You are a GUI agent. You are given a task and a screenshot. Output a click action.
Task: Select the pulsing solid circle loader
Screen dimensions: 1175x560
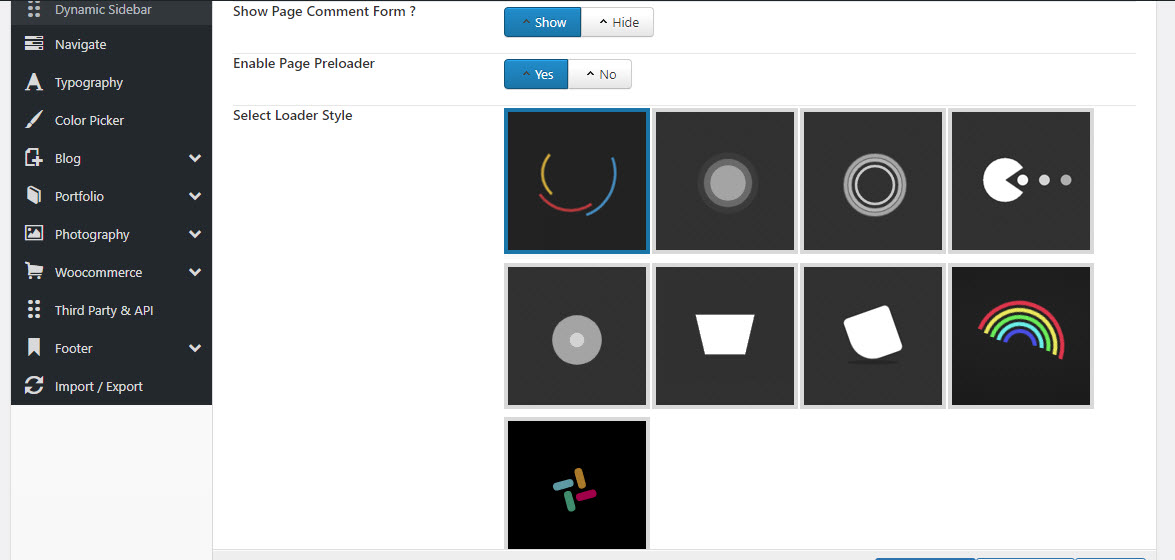pyautogui.click(x=725, y=181)
